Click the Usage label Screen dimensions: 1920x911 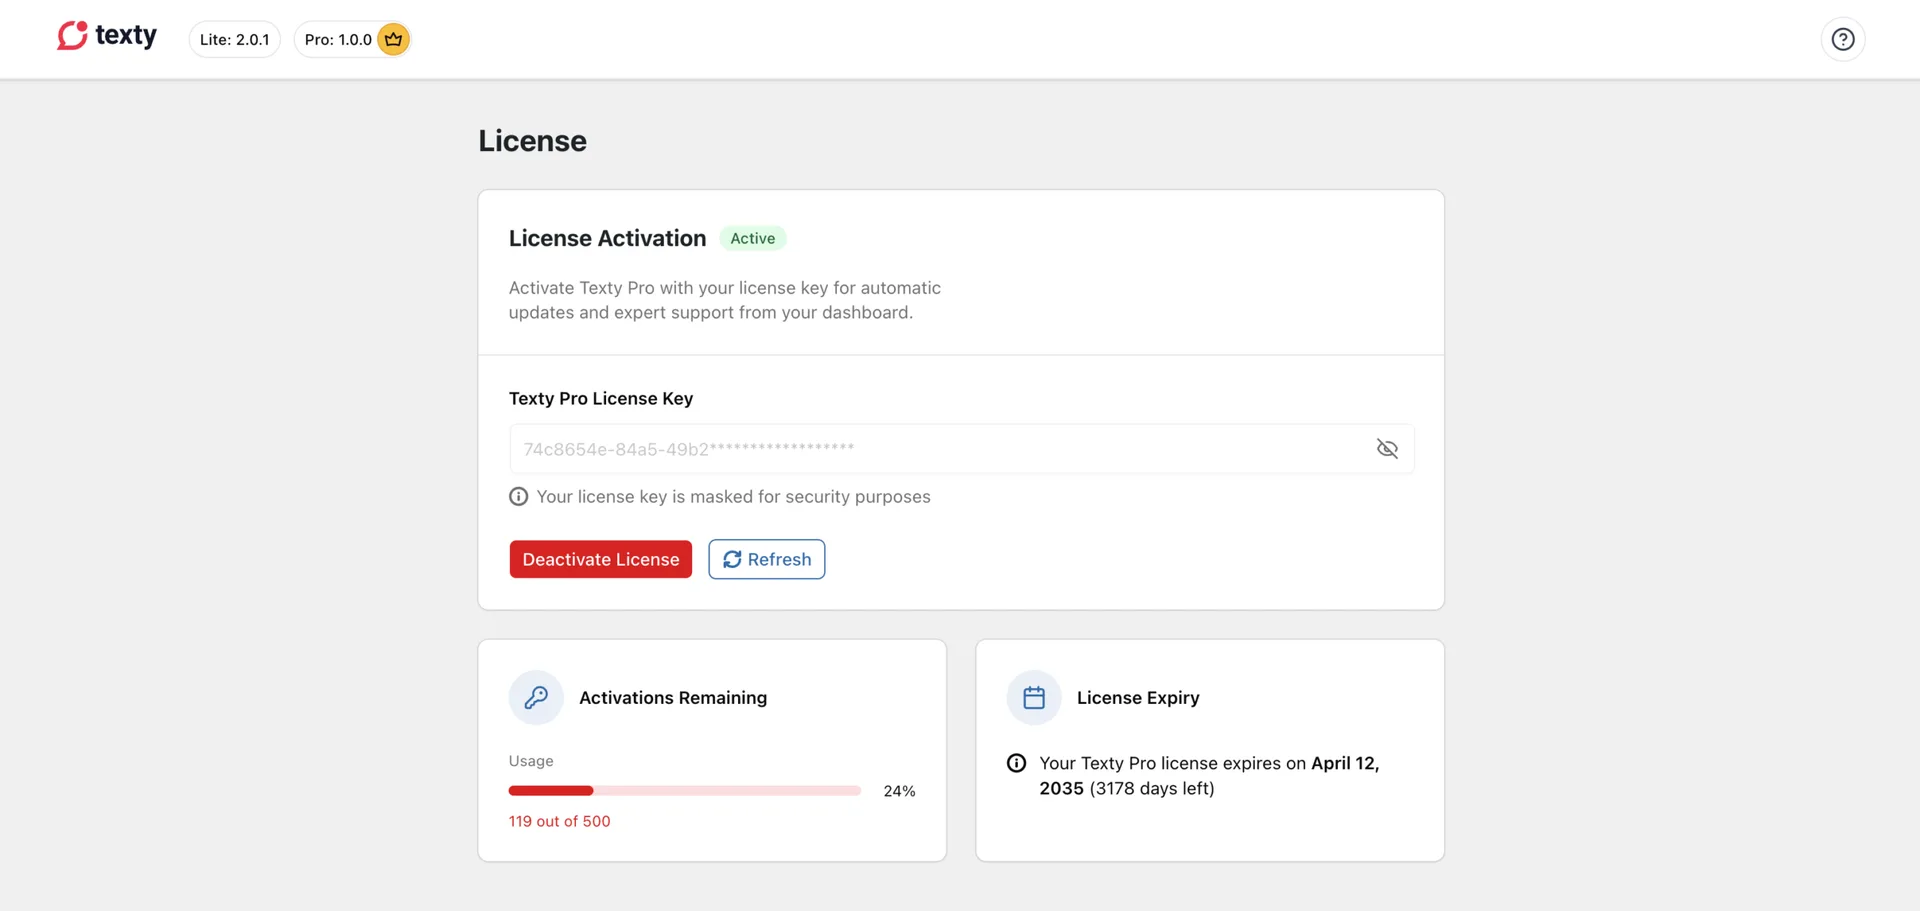coord(531,761)
